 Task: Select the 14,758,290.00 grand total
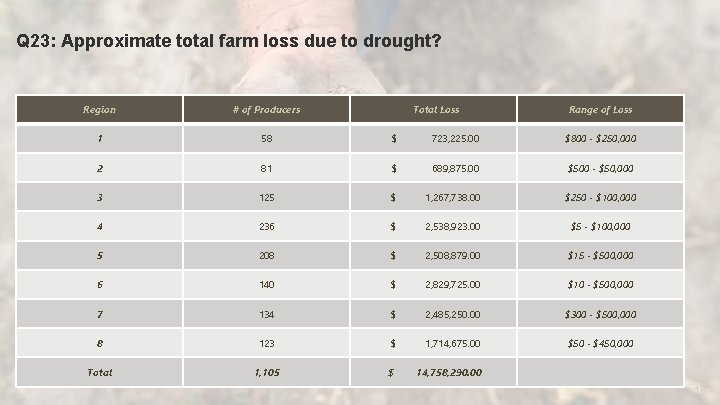(448, 372)
